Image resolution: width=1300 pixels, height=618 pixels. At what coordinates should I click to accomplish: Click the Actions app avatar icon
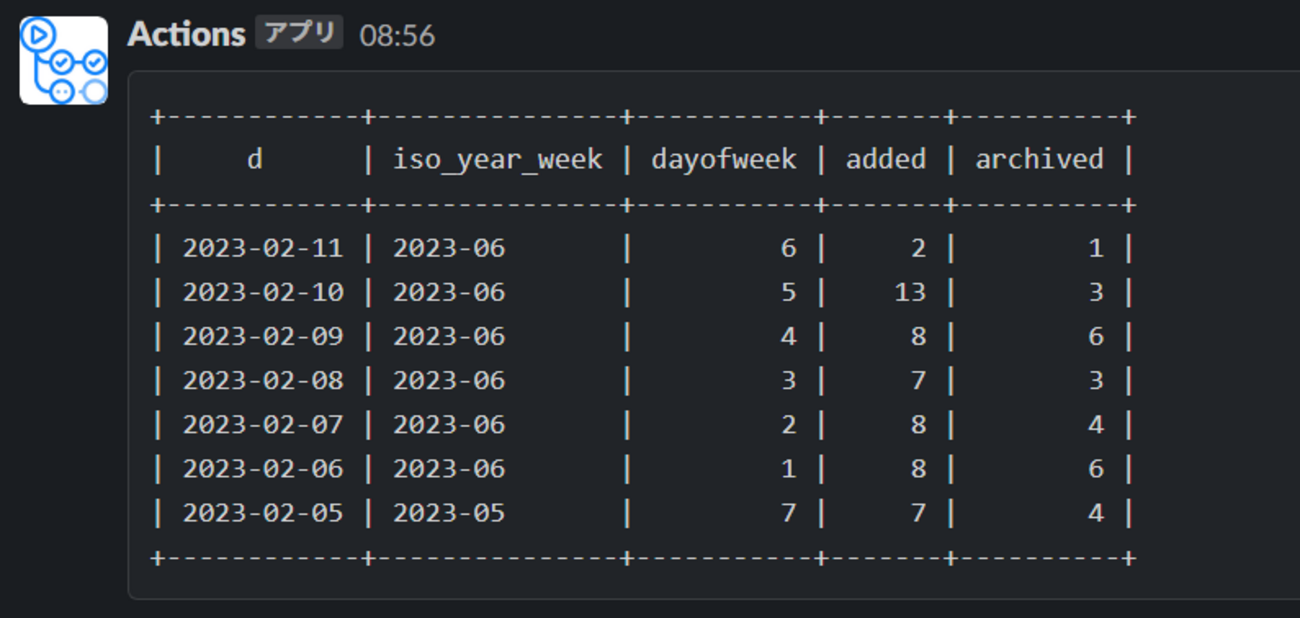(63, 60)
